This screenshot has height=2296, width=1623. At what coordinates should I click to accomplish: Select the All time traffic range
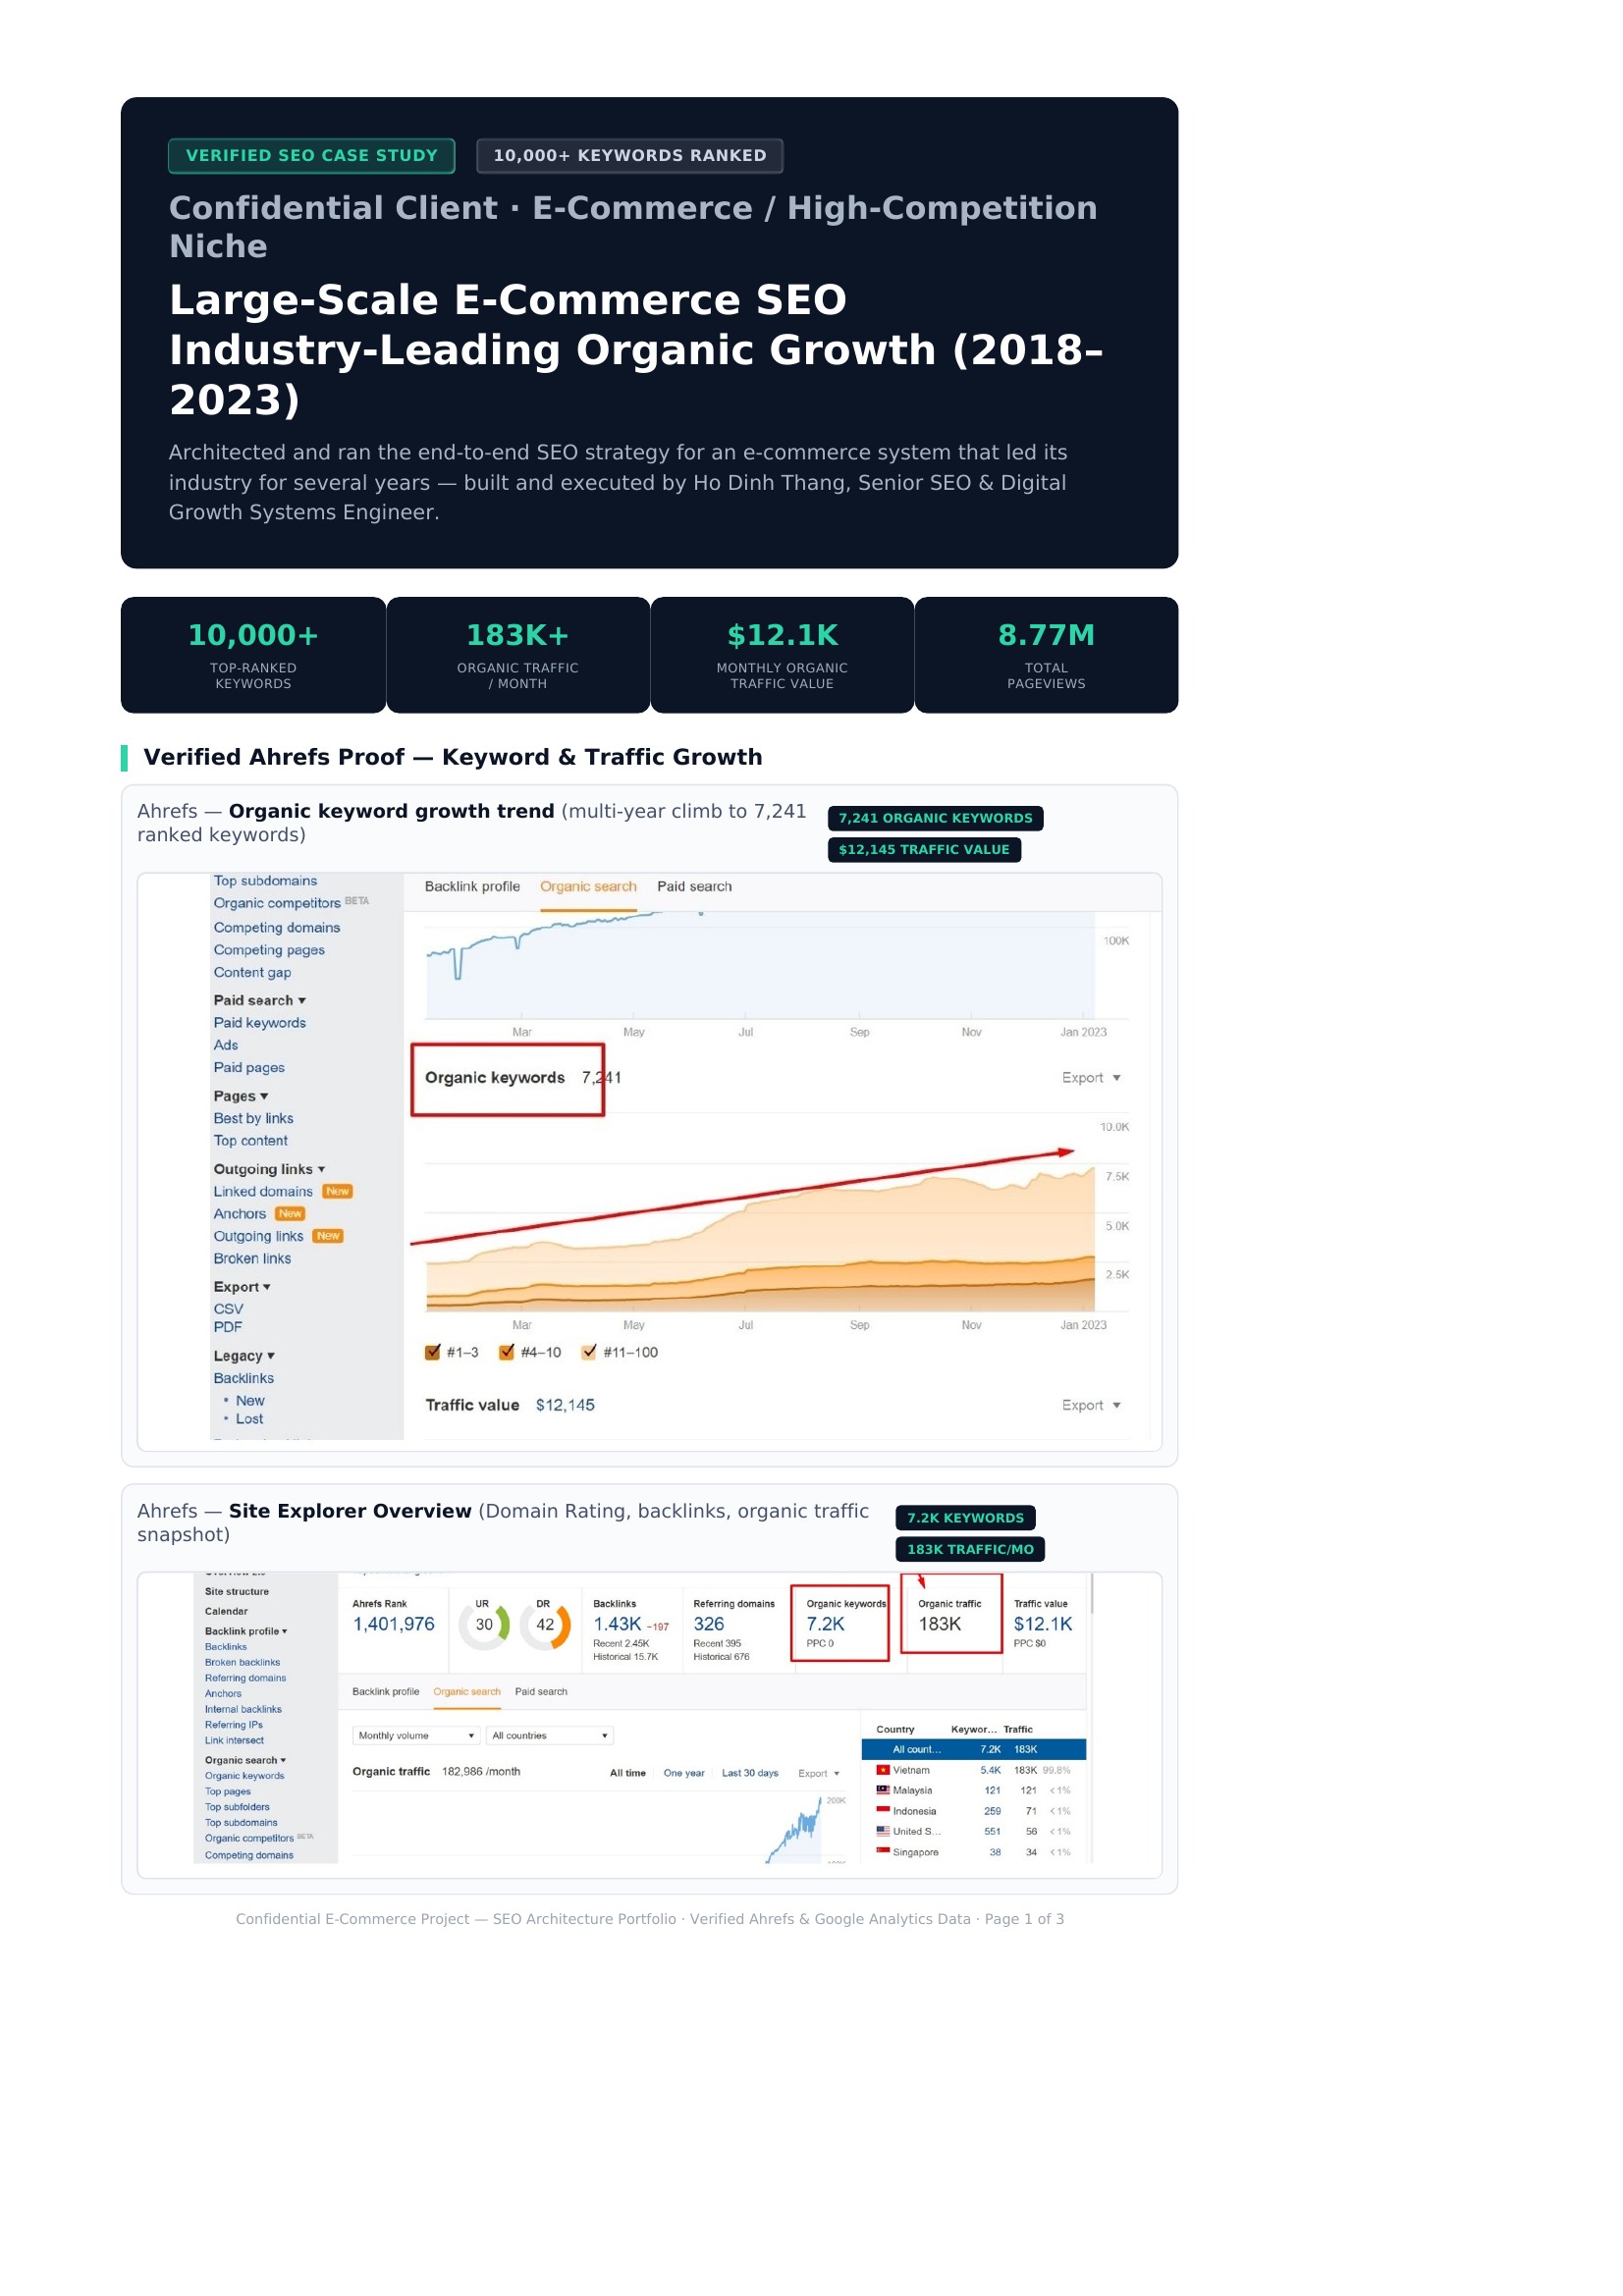pos(628,1773)
